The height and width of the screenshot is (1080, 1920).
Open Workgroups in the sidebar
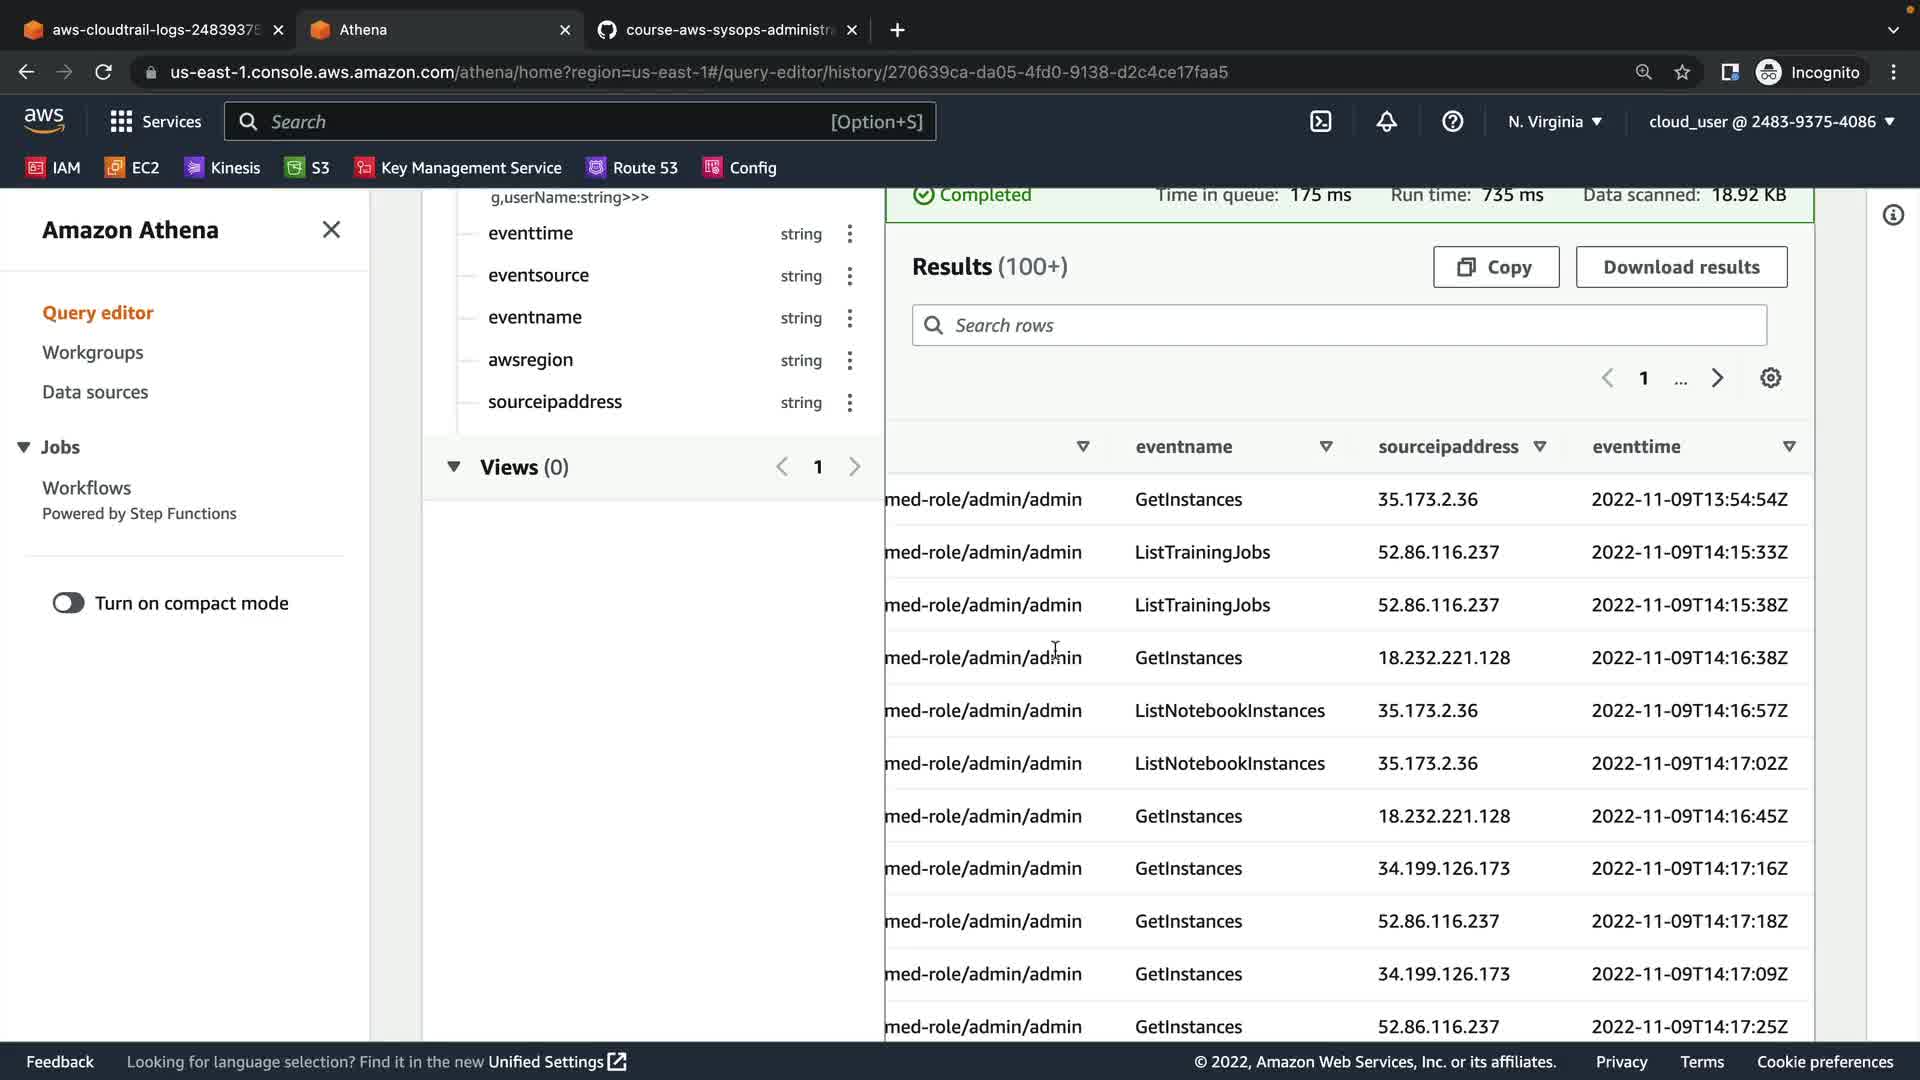(92, 352)
